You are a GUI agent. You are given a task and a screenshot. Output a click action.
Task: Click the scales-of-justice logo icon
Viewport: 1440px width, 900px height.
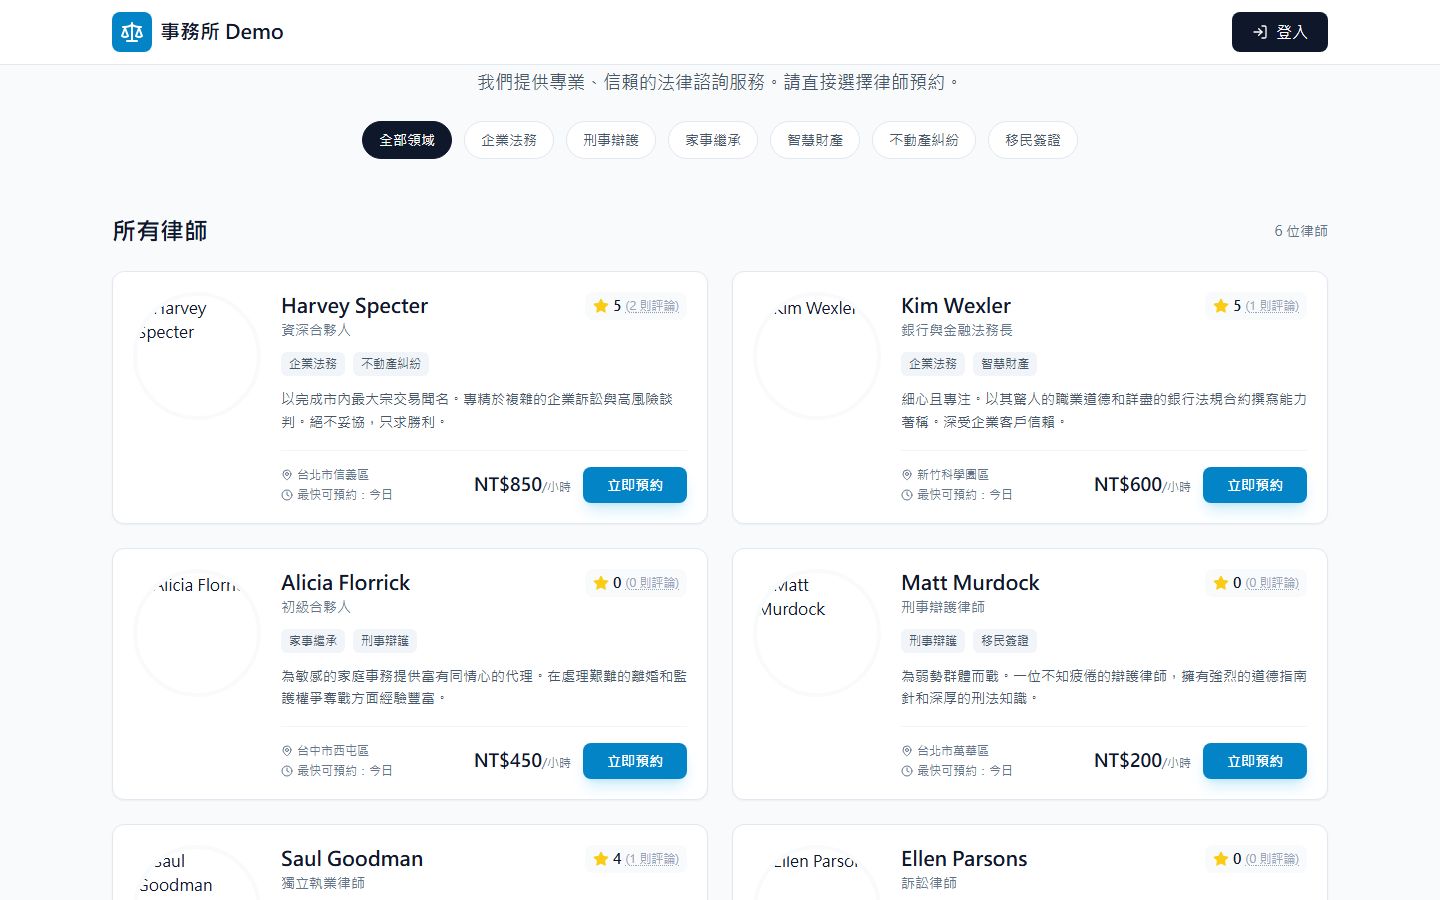132,32
